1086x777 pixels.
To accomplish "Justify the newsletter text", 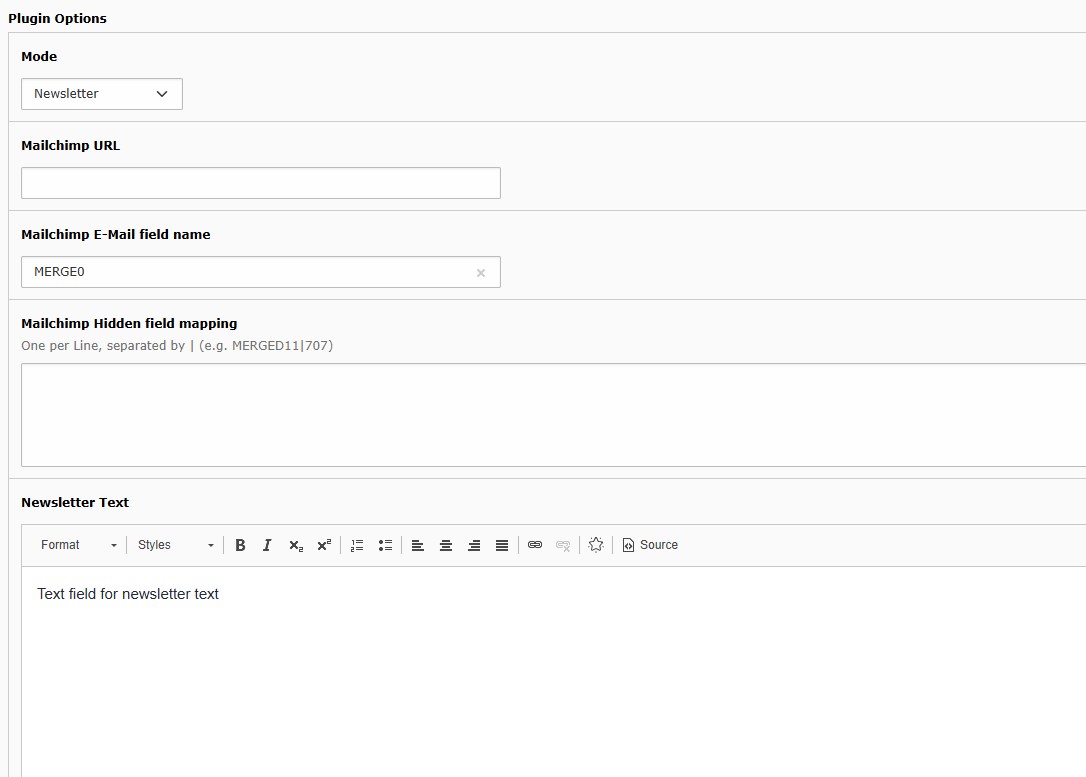I will [502, 545].
